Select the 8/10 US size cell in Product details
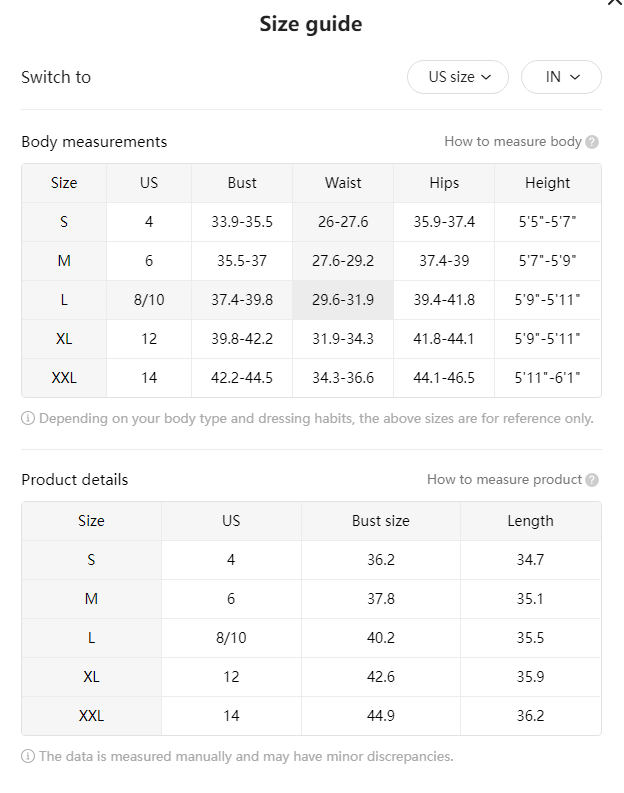The width and height of the screenshot is (624, 793). 231,638
